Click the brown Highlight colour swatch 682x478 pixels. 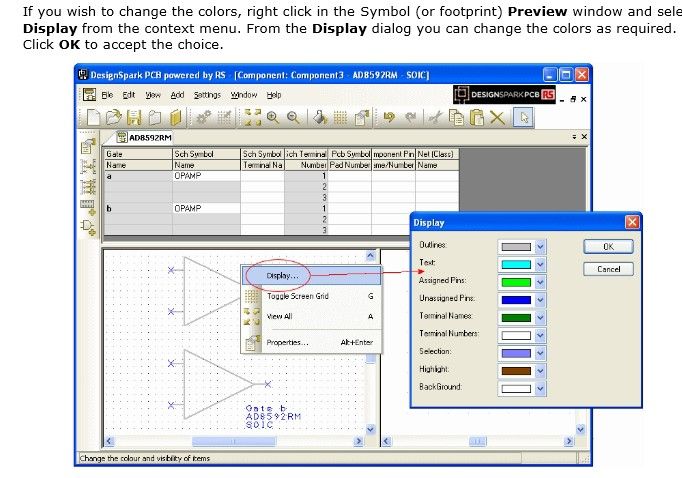tap(516, 371)
